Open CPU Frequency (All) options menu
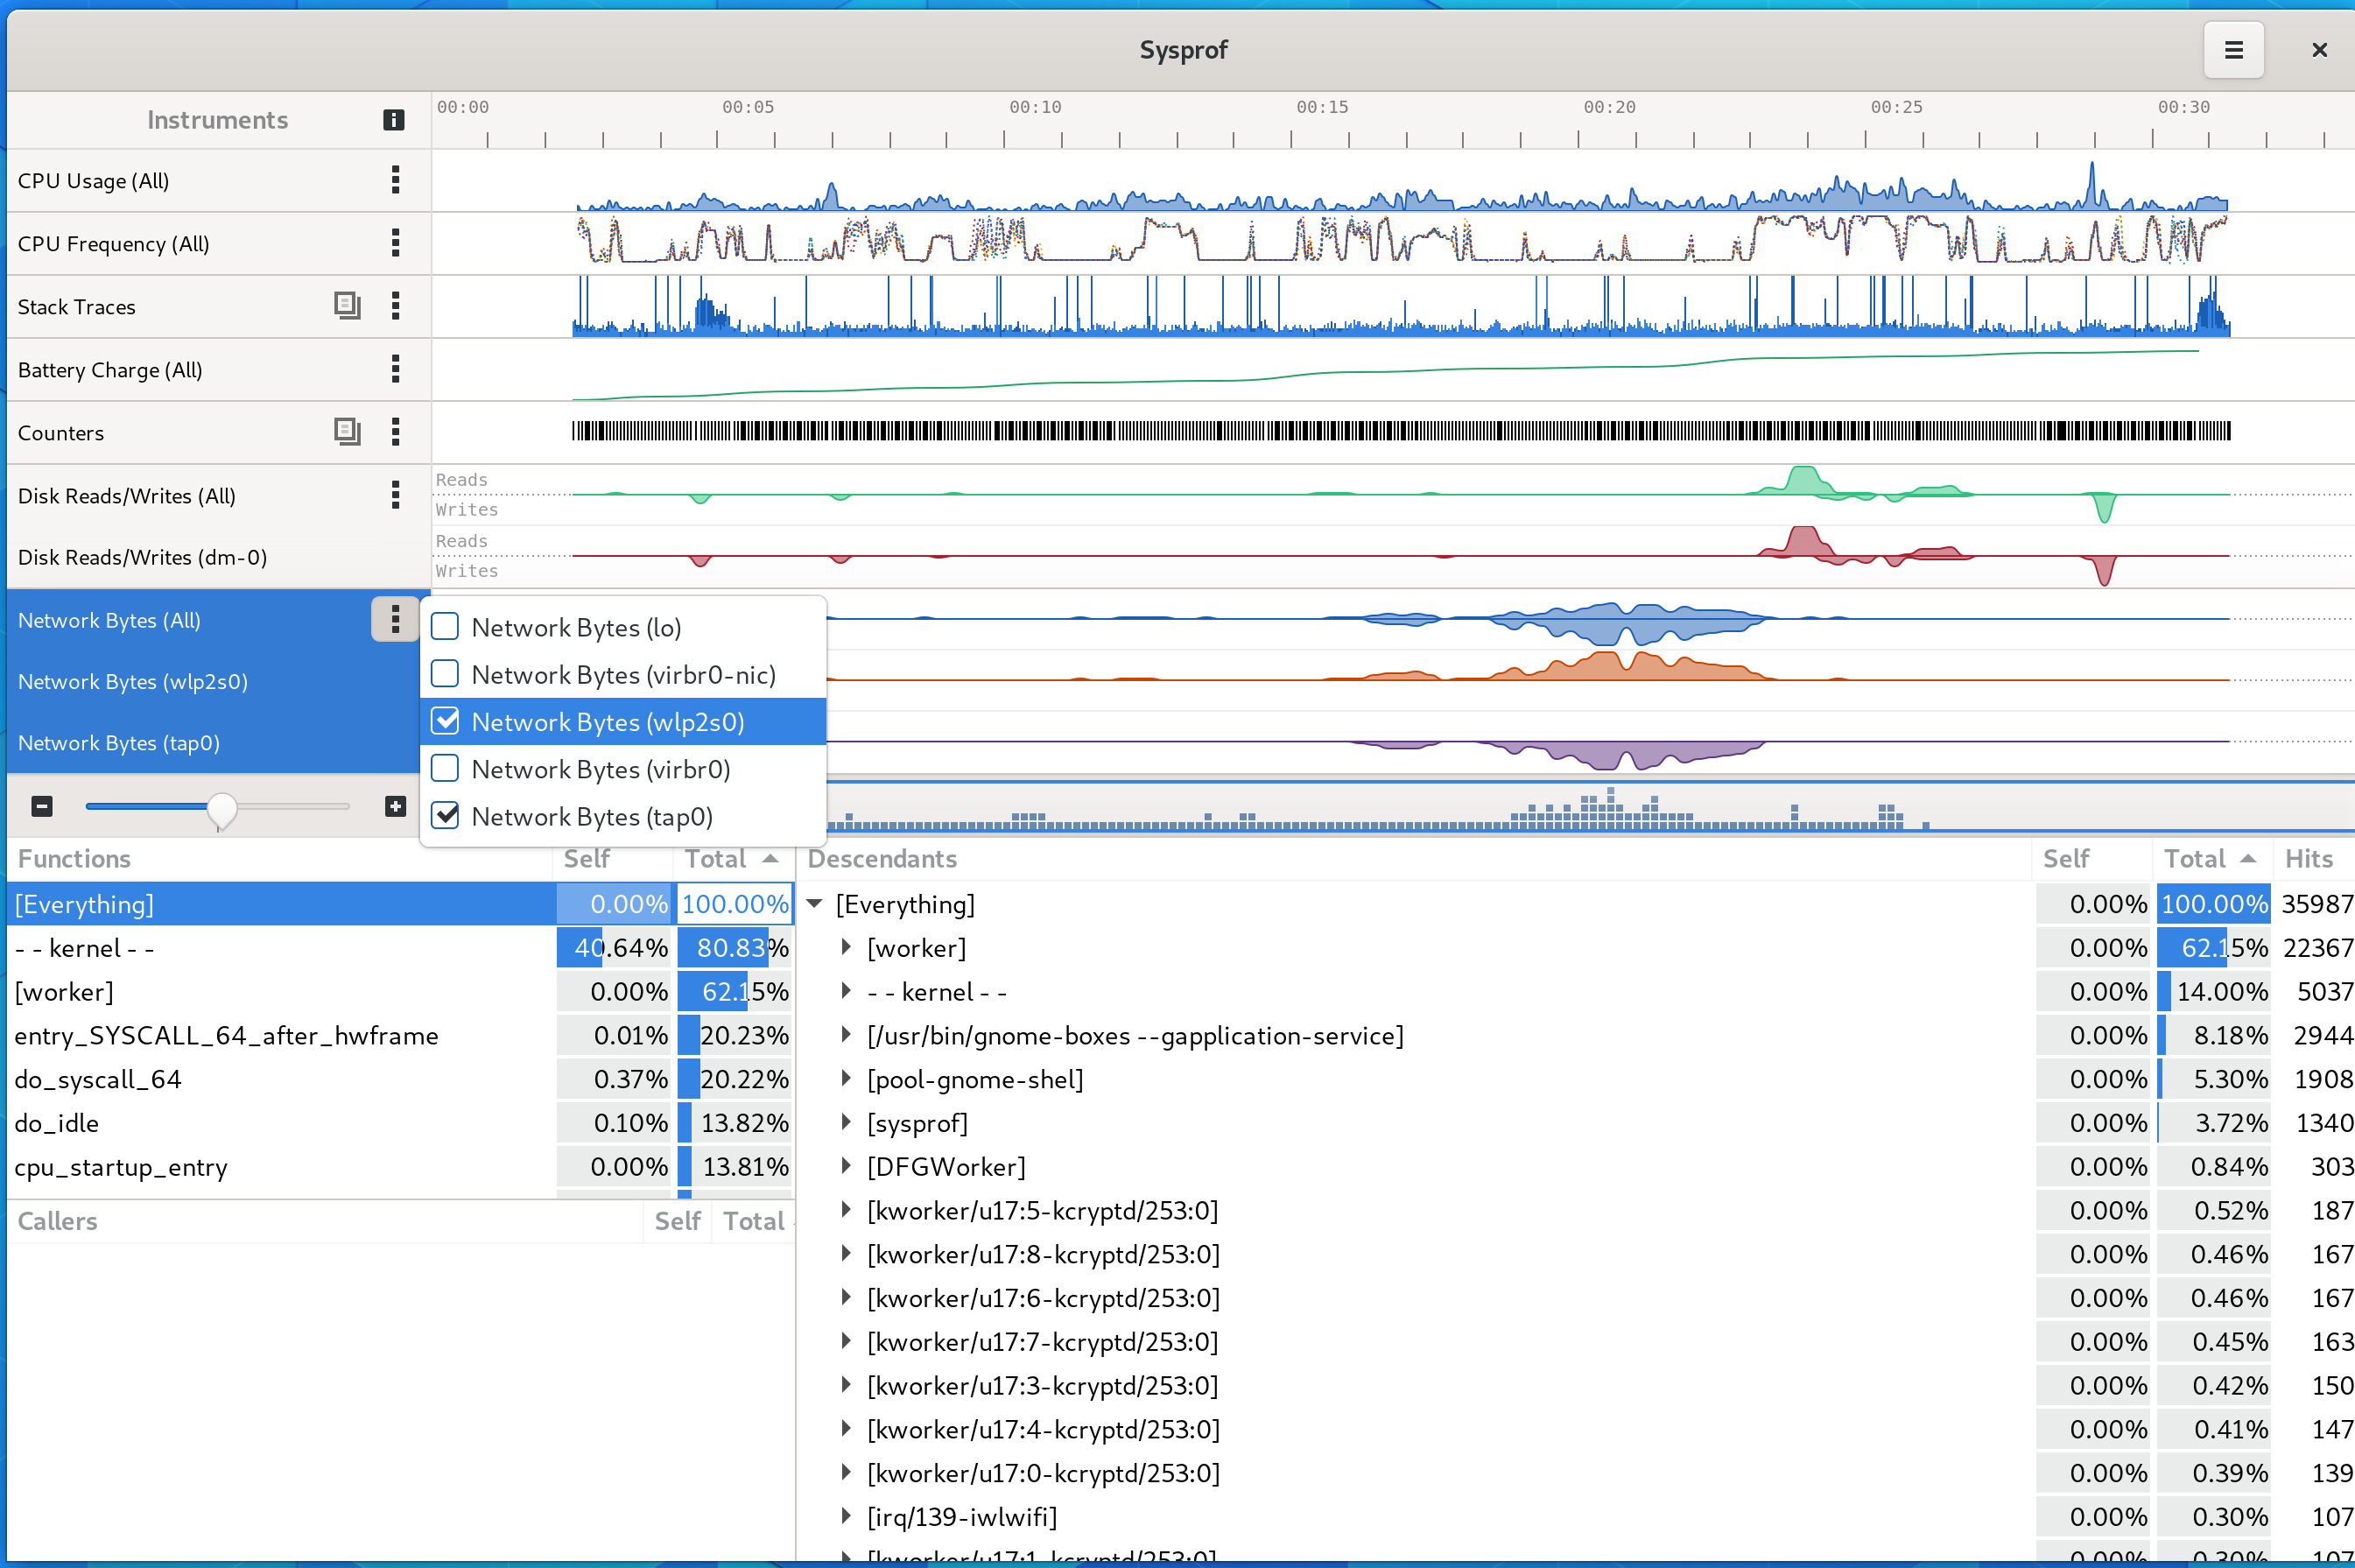Screen dimensions: 2355x1568 click(396, 243)
